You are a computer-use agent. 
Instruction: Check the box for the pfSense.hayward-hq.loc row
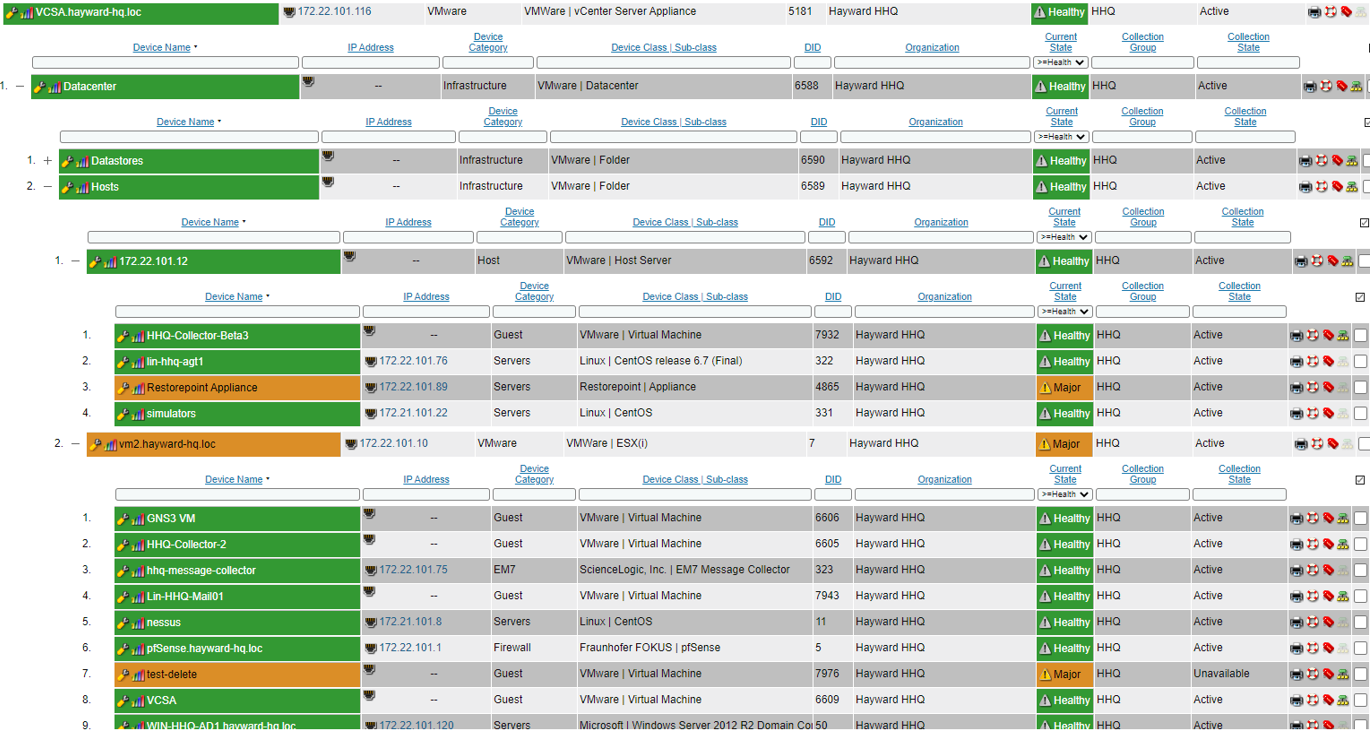tap(1360, 649)
